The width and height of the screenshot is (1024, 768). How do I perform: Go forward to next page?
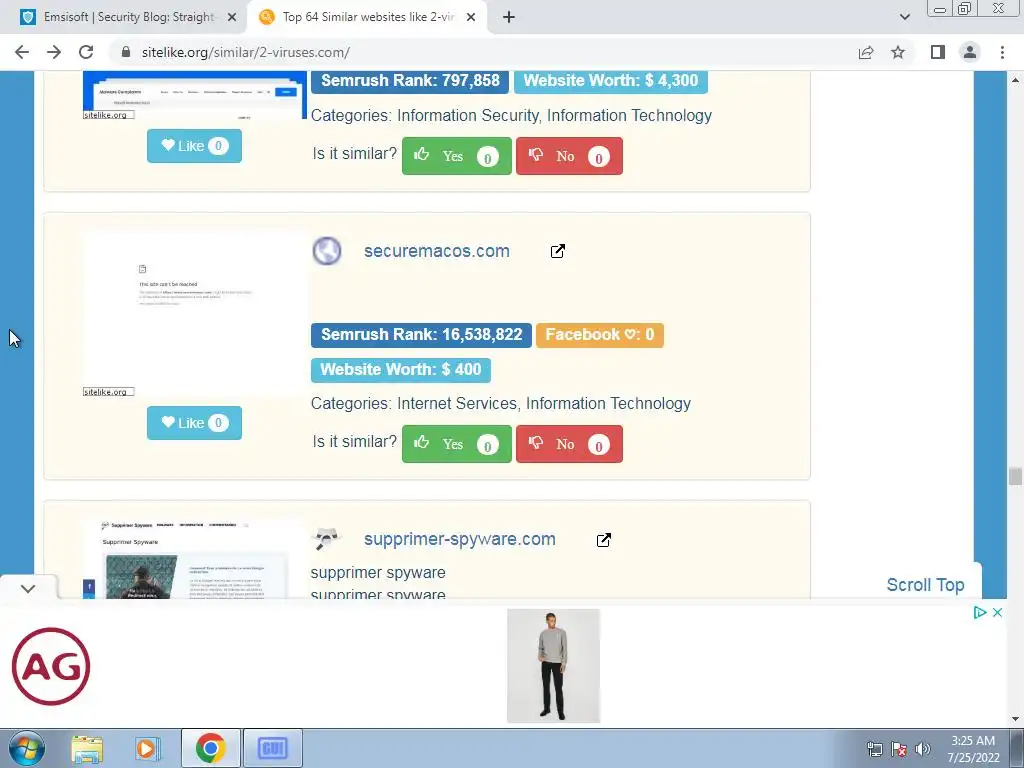pyautogui.click(x=54, y=52)
